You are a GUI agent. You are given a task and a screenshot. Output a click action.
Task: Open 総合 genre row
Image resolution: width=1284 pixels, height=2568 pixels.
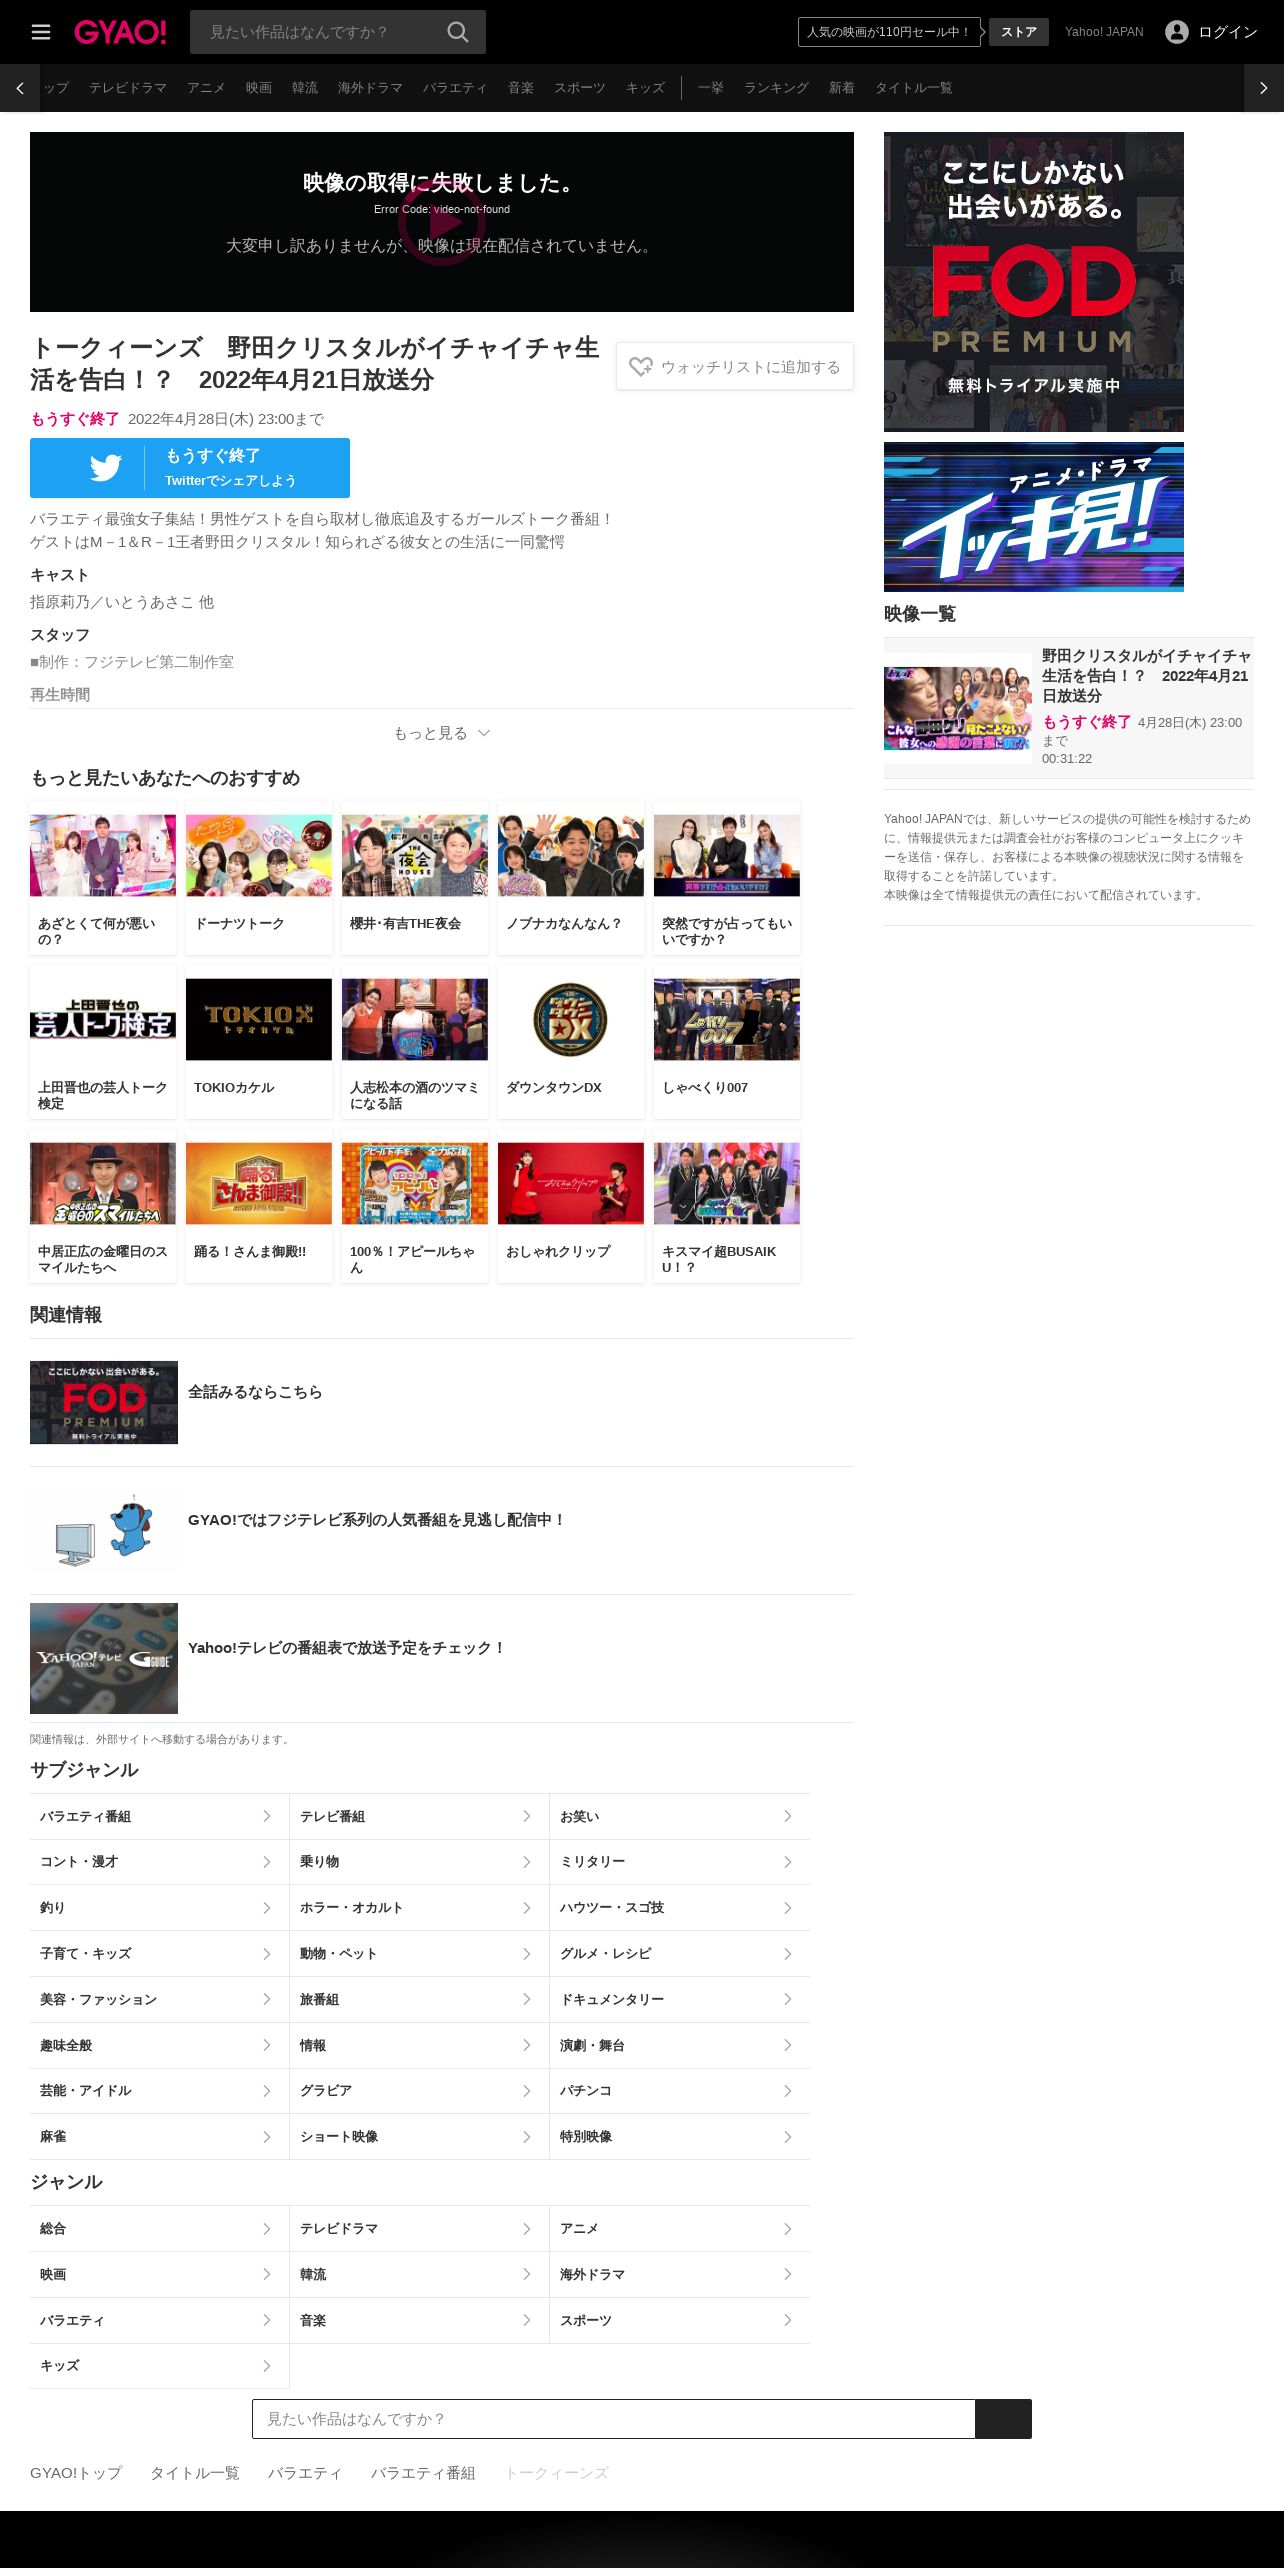159,2229
